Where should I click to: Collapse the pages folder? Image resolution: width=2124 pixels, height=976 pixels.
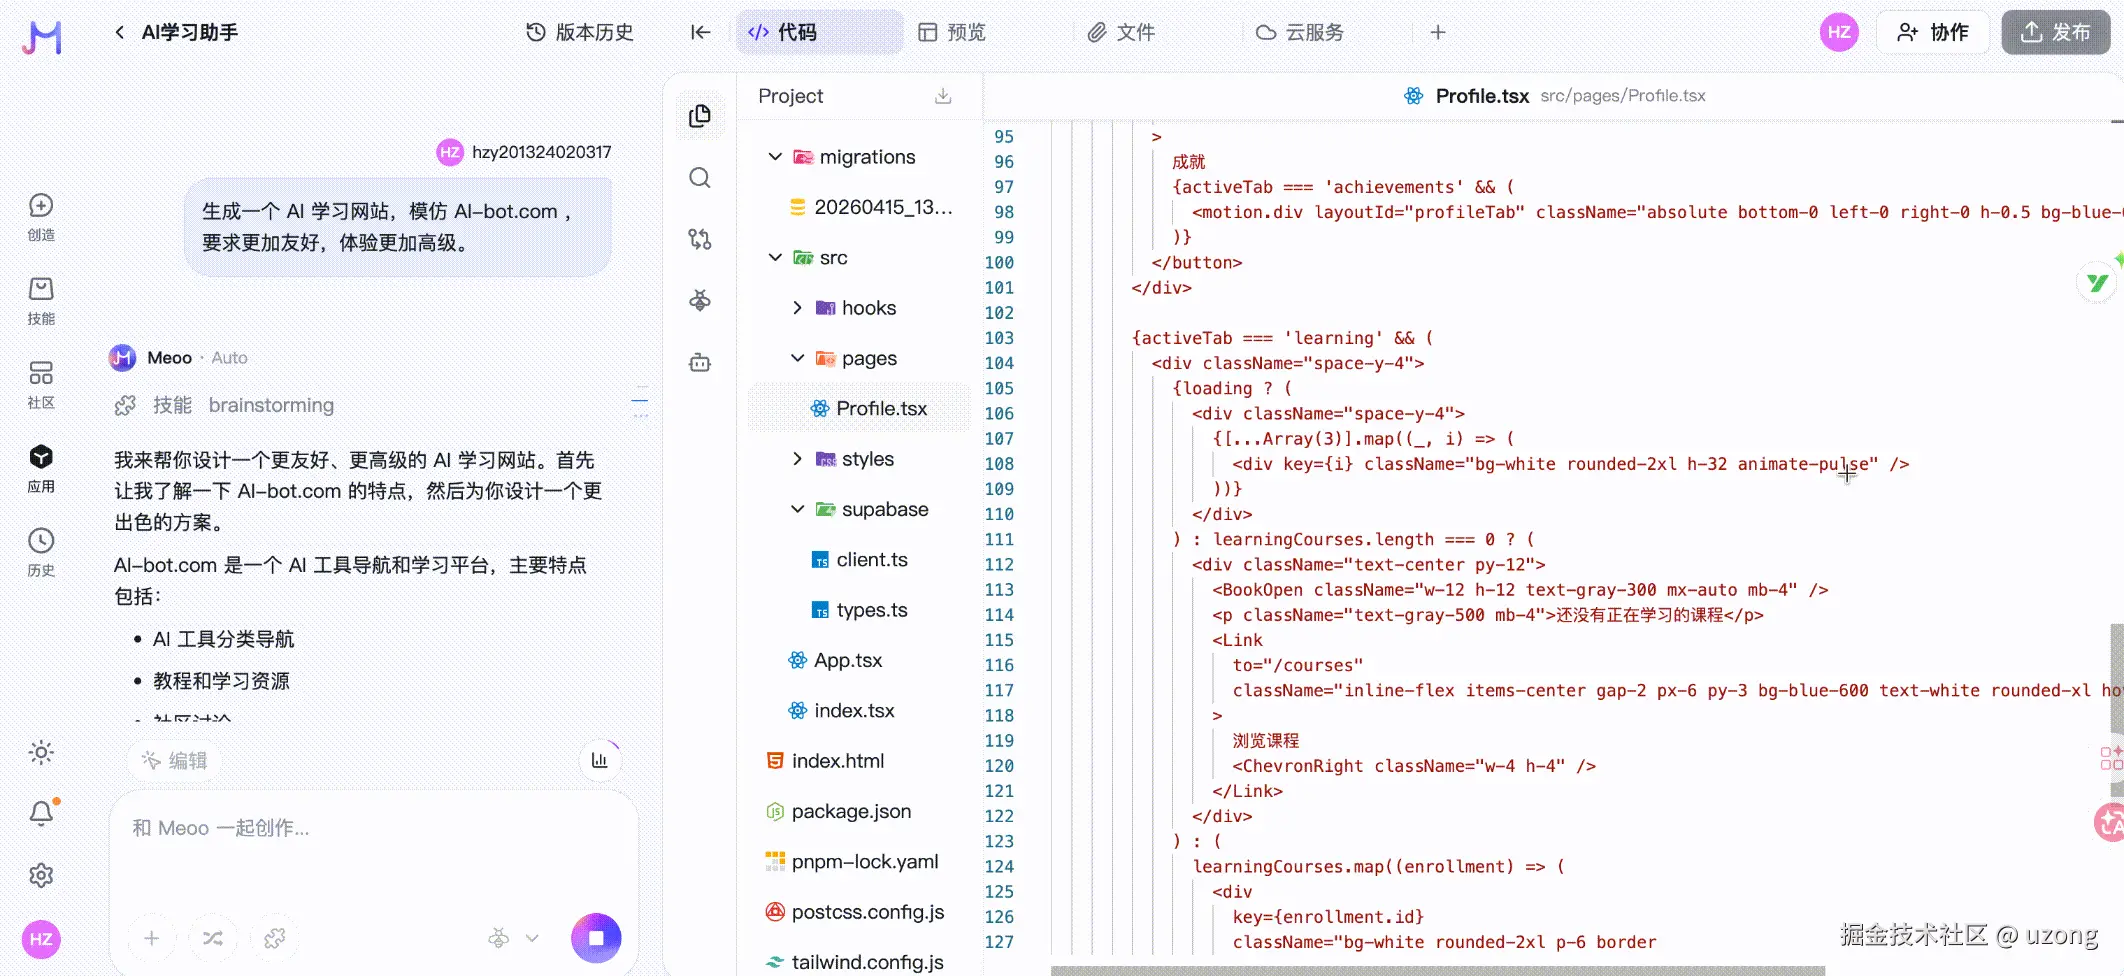coord(797,358)
